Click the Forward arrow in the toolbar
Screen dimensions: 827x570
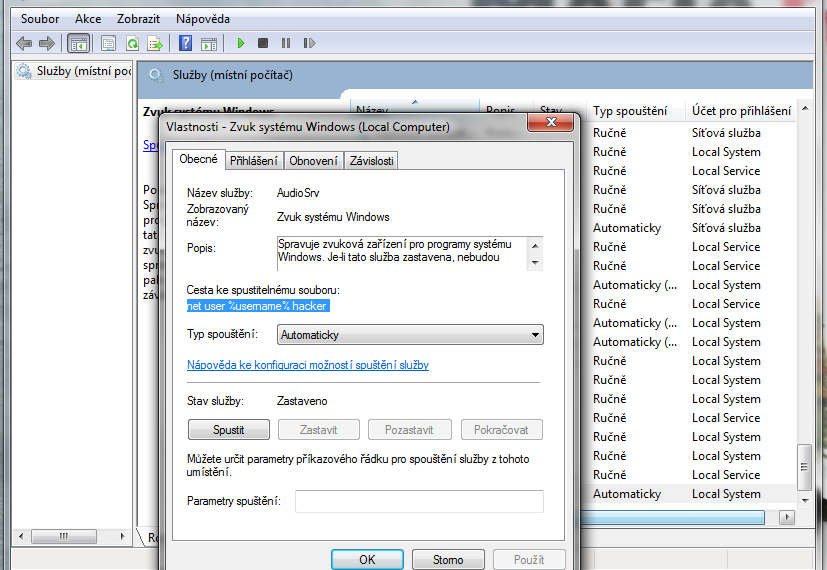[46, 43]
